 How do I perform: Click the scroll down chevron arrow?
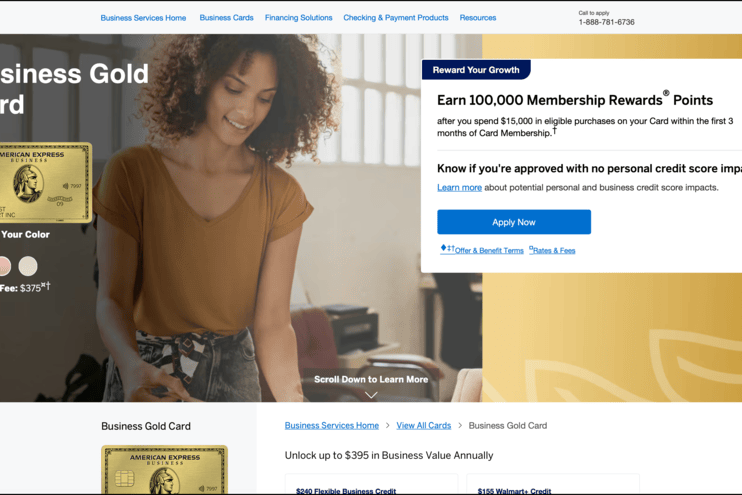click(371, 395)
